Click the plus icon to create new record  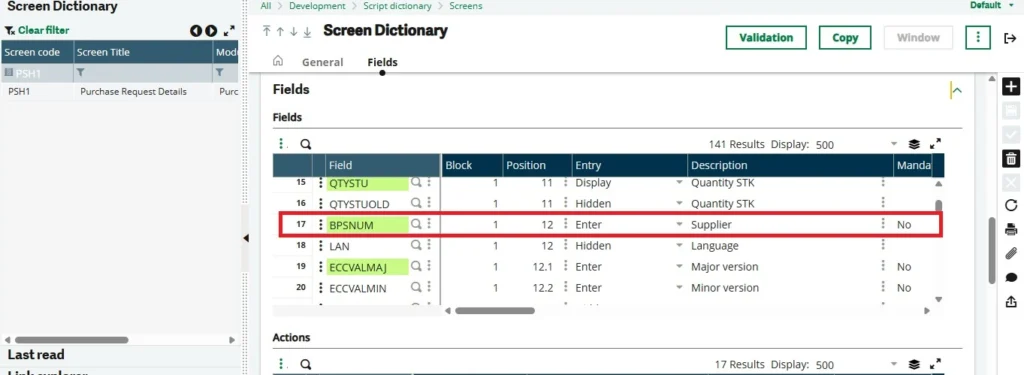click(1010, 86)
